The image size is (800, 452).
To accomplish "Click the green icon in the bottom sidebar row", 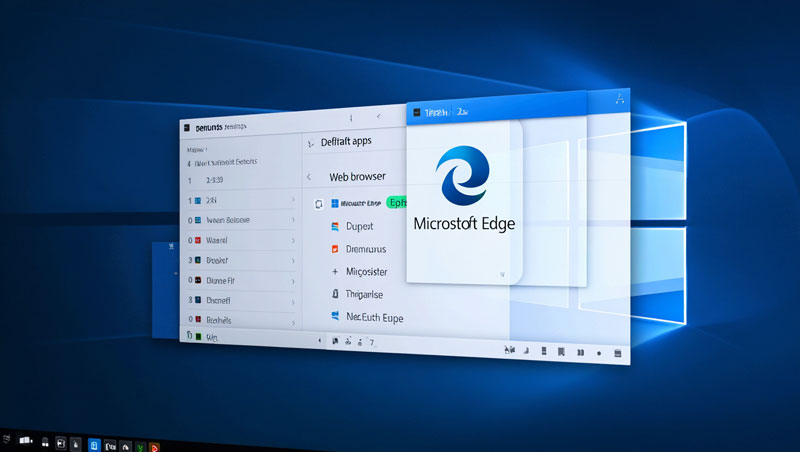I will coord(198,337).
